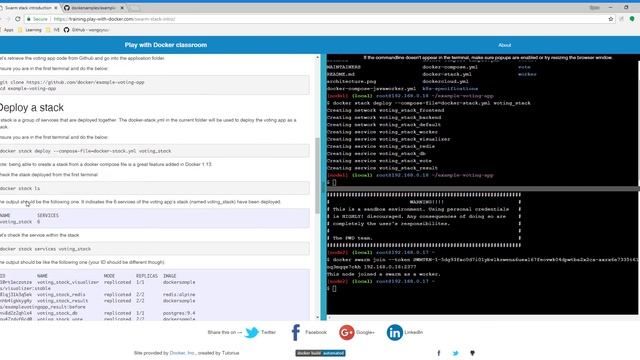Screen dimensions: 640x360
Task: Click the Twitter share text label
Action: coord(268,332)
